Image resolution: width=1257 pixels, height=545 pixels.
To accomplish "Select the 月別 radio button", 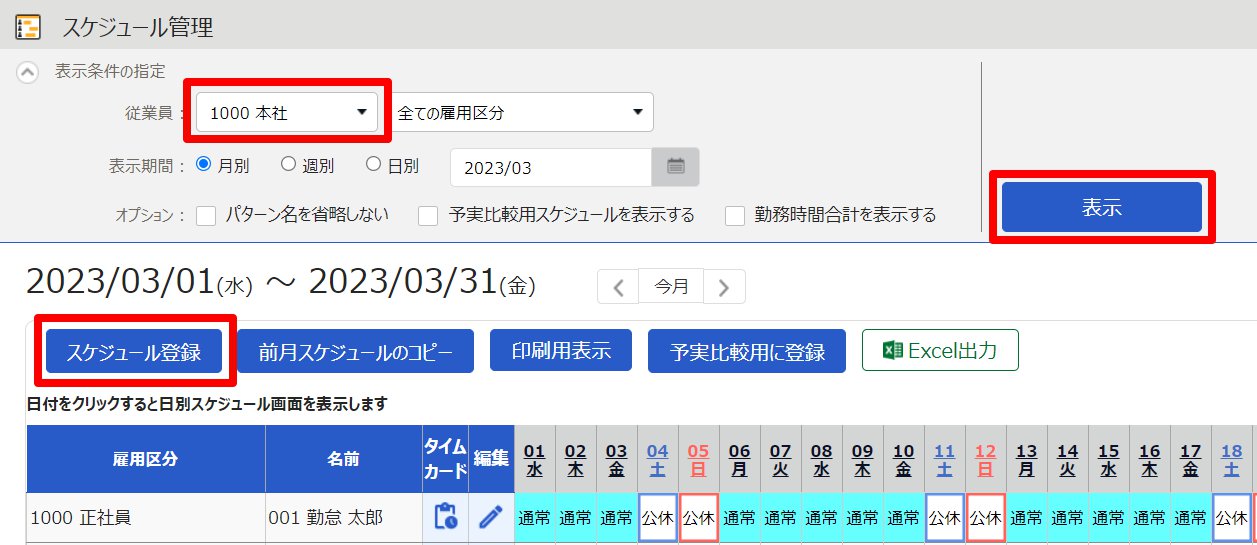I will [203, 164].
